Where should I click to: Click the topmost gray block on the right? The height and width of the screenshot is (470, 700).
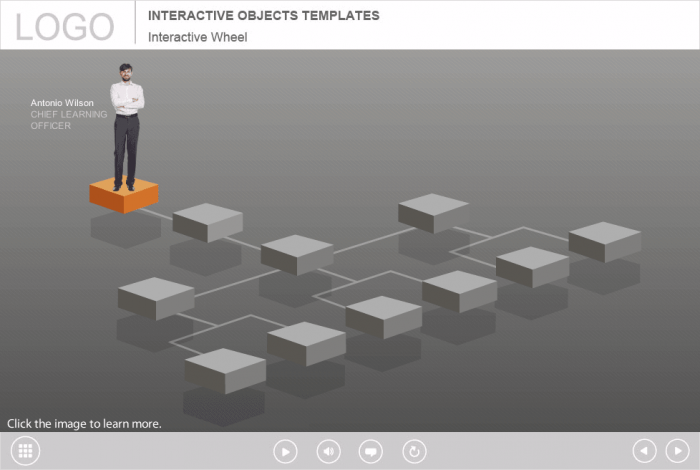coord(433,212)
